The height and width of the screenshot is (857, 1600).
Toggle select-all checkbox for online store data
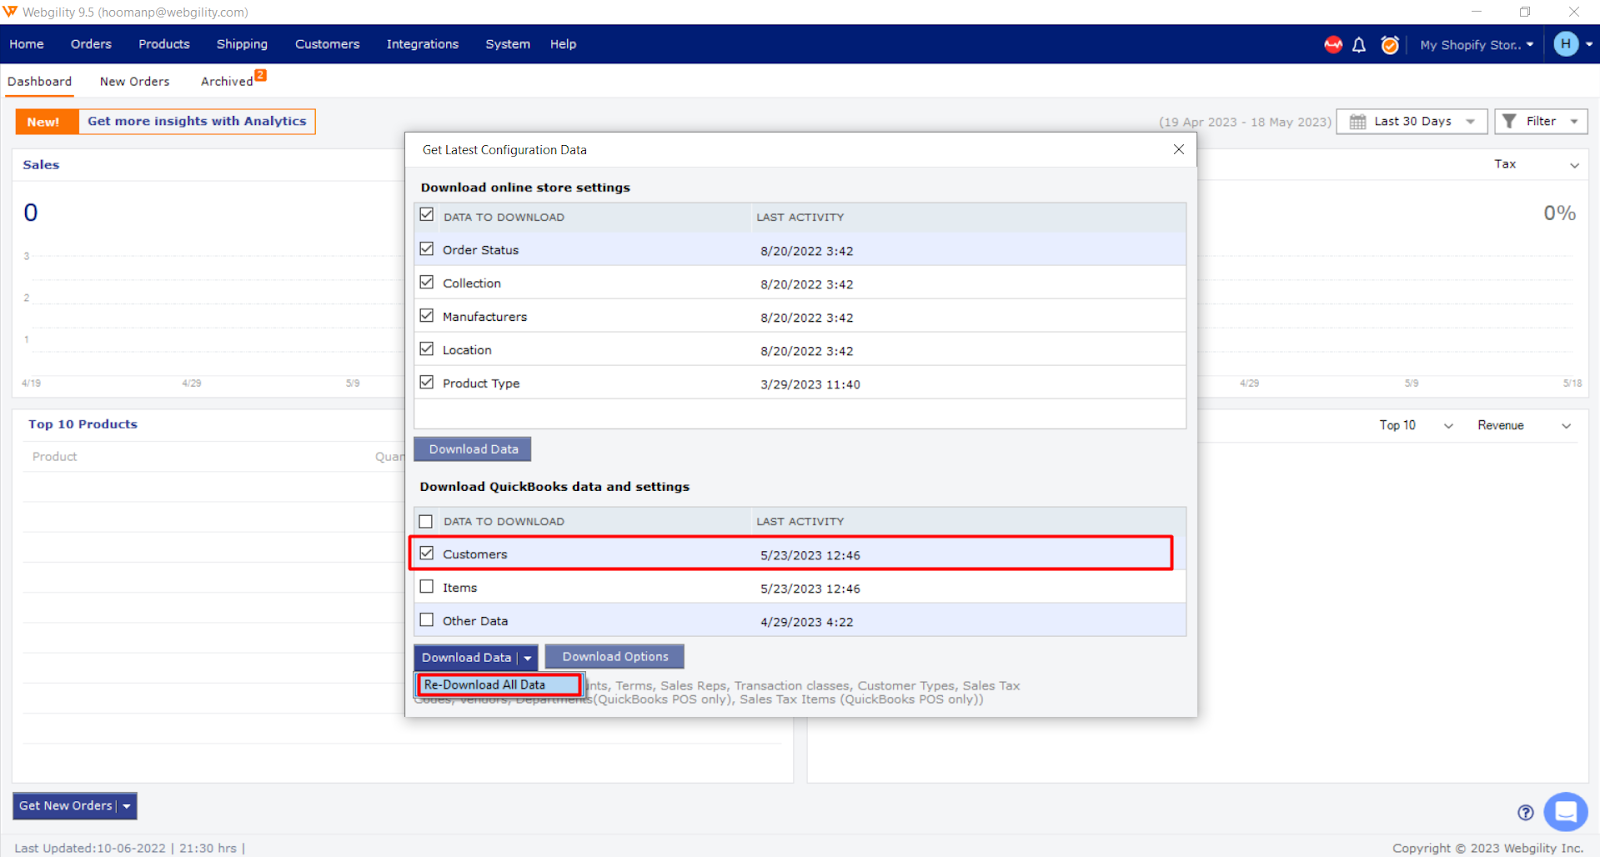(427, 215)
